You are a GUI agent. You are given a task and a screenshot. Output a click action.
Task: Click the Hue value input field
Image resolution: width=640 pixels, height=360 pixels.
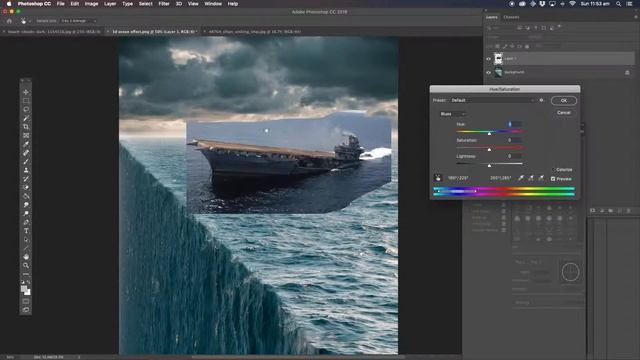pos(514,124)
